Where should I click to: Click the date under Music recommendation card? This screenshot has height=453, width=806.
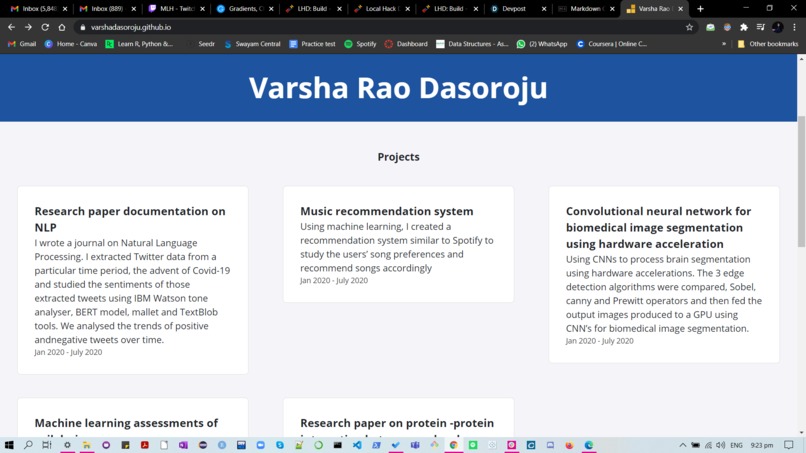point(334,280)
